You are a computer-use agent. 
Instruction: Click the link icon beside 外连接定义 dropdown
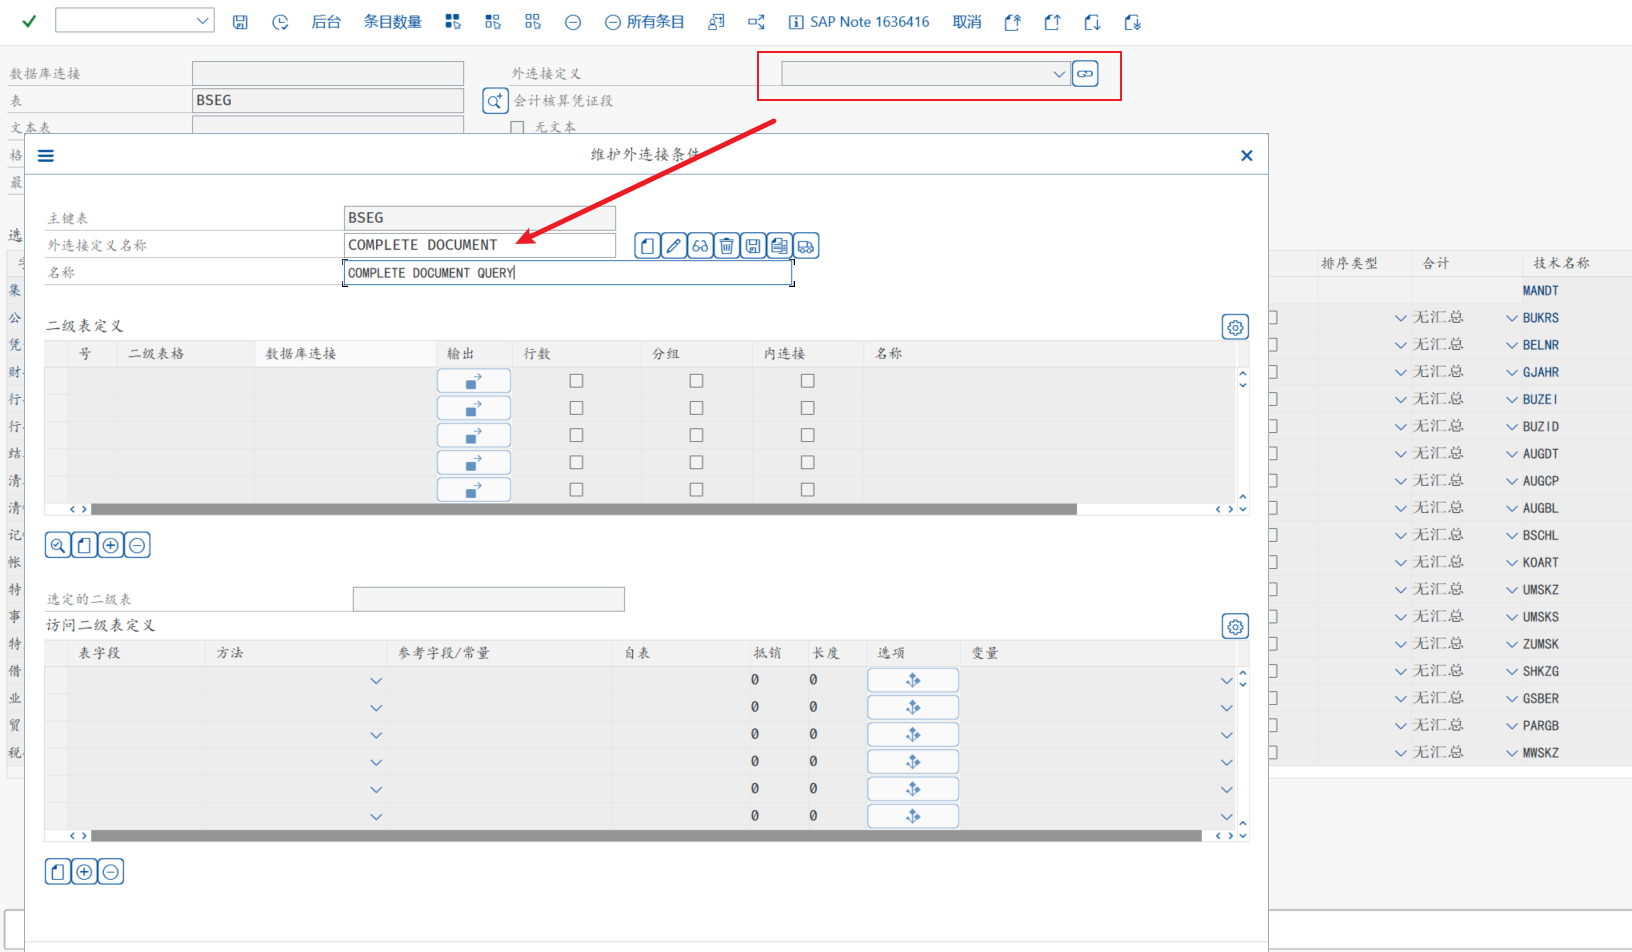point(1085,73)
